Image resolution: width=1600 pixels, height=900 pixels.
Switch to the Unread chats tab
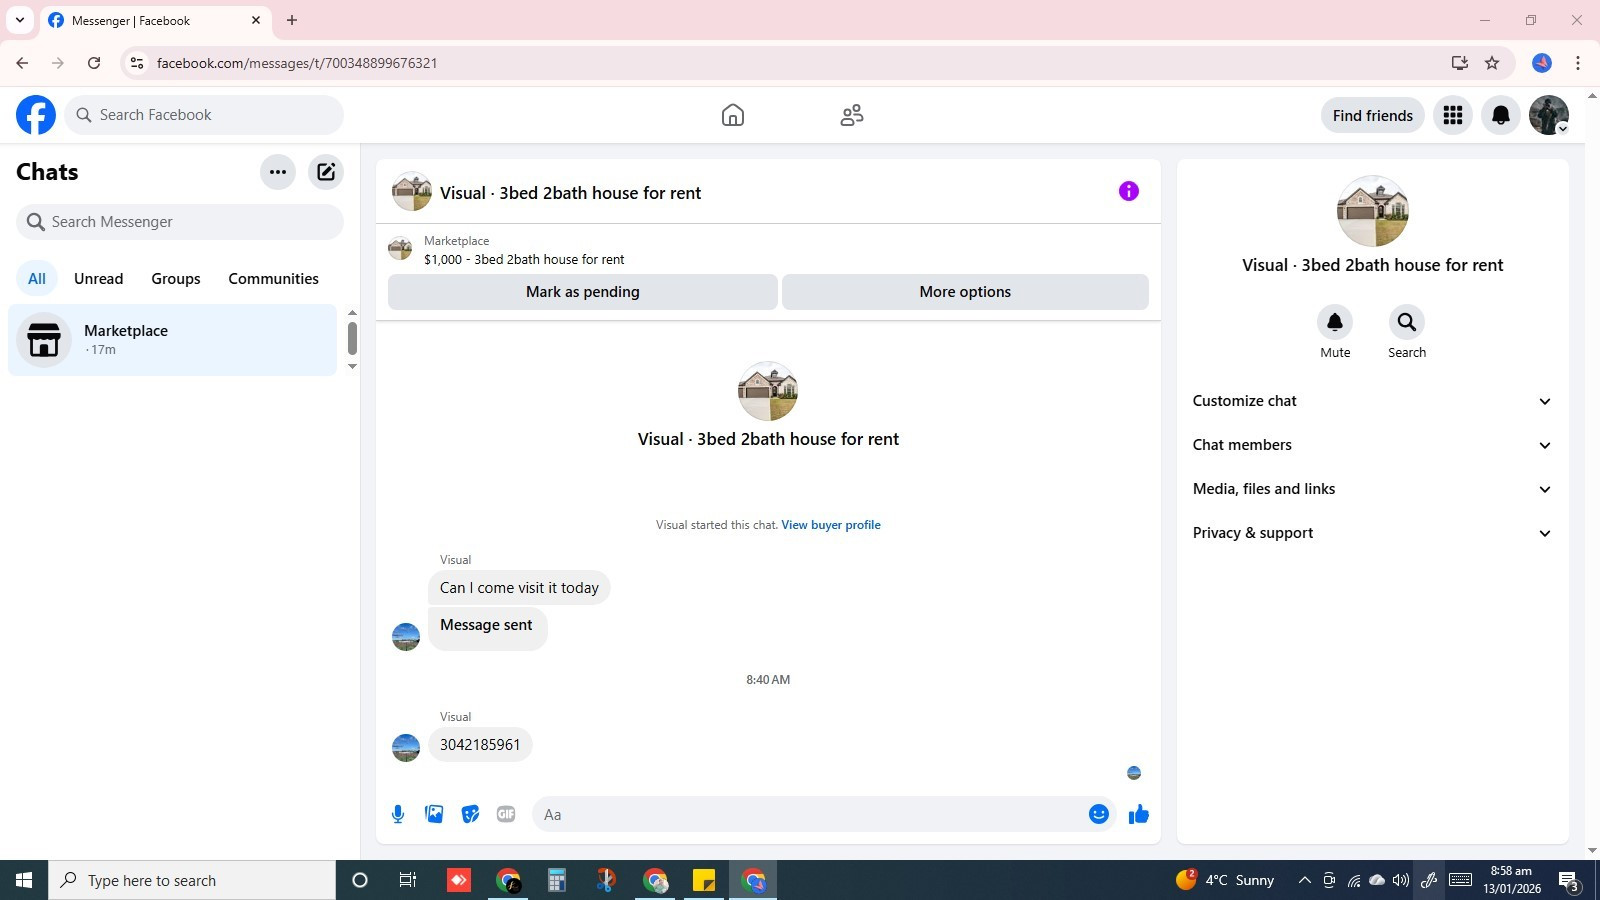(x=99, y=279)
